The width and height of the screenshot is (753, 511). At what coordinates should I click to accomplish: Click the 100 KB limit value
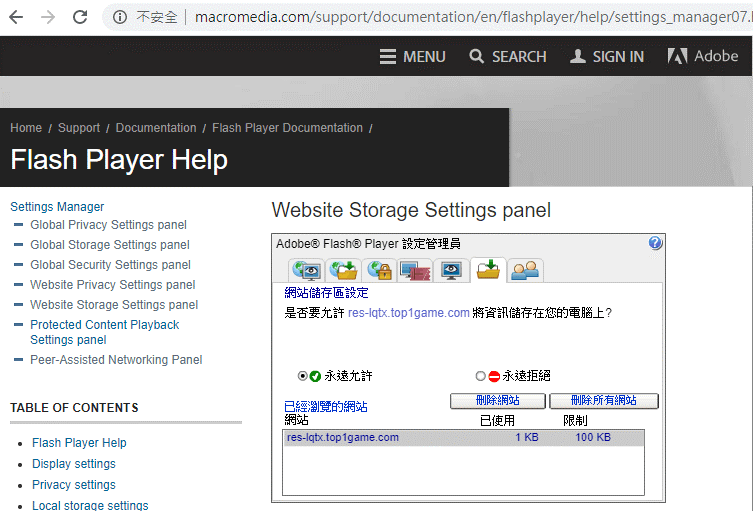(593, 438)
